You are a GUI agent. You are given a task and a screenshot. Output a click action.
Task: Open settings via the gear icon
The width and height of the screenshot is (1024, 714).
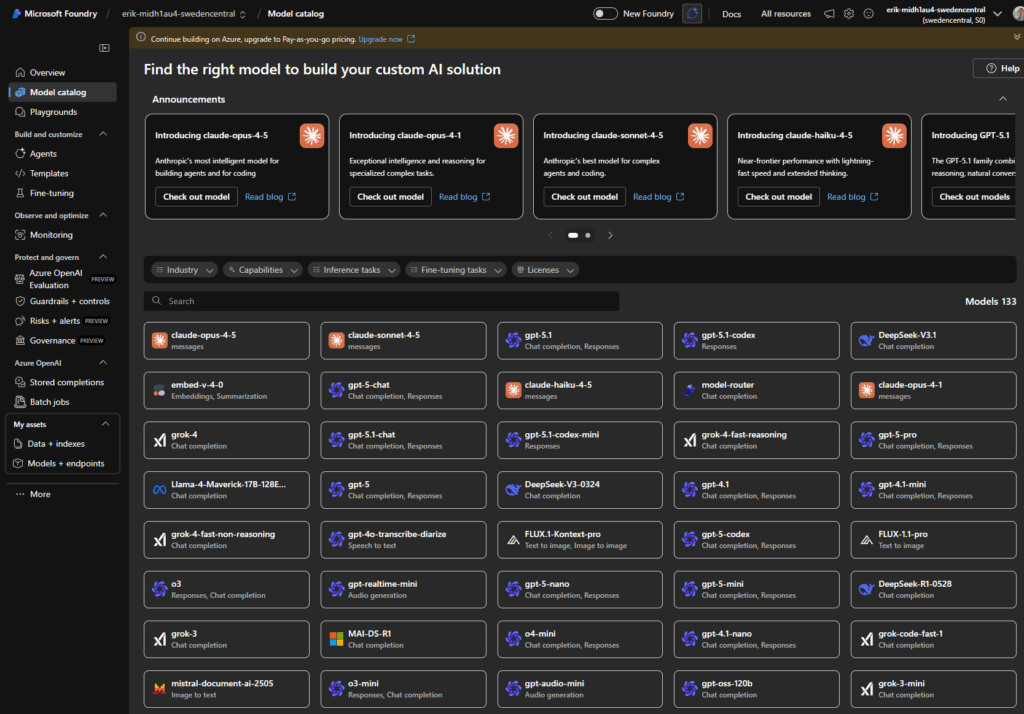click(x=848, y=14)
